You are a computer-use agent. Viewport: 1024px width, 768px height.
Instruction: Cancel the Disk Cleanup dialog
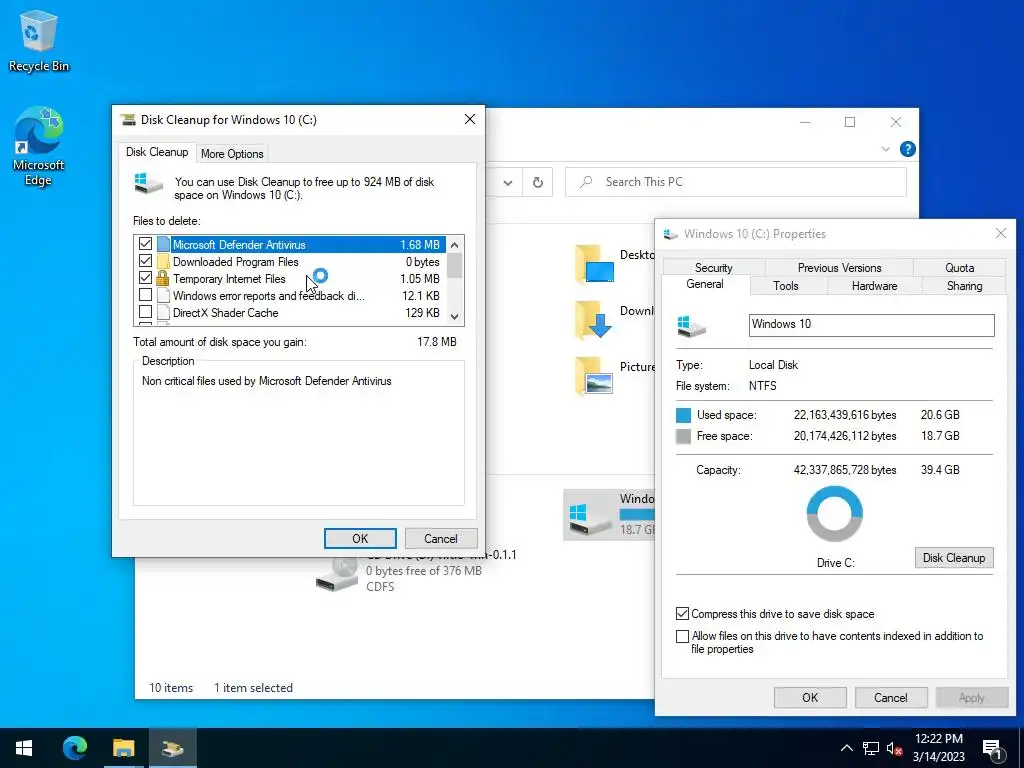click(x=441, y=539)
